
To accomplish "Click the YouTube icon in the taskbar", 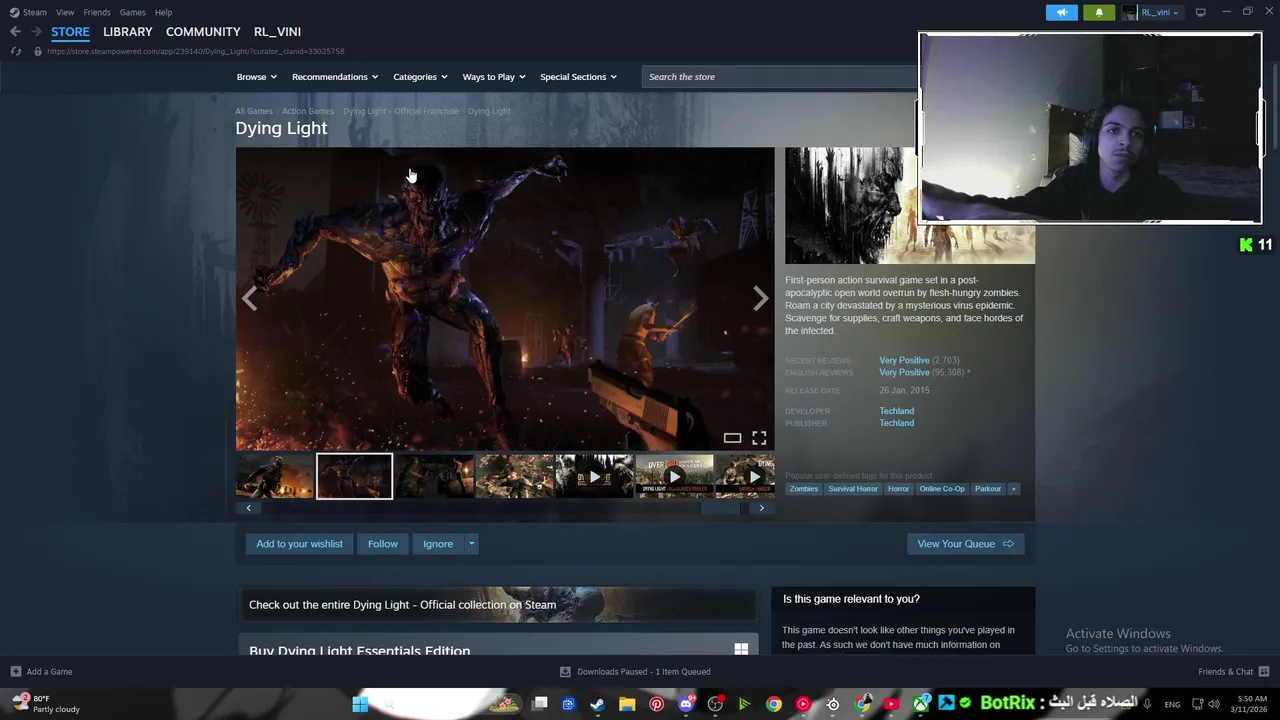I will [x=891, y=704].
